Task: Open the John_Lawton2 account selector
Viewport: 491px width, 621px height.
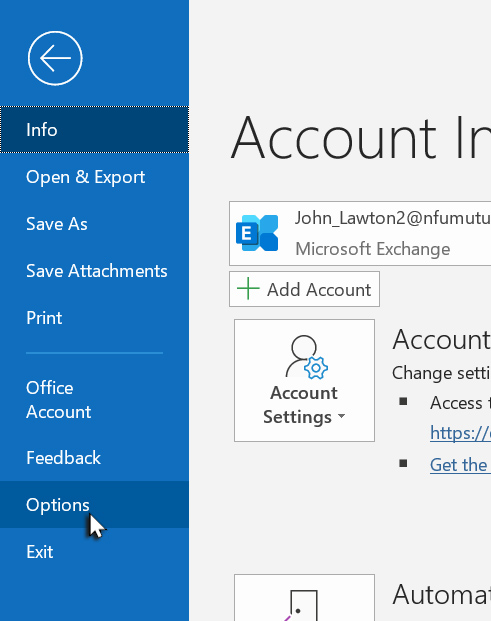Action: [360, 233]
